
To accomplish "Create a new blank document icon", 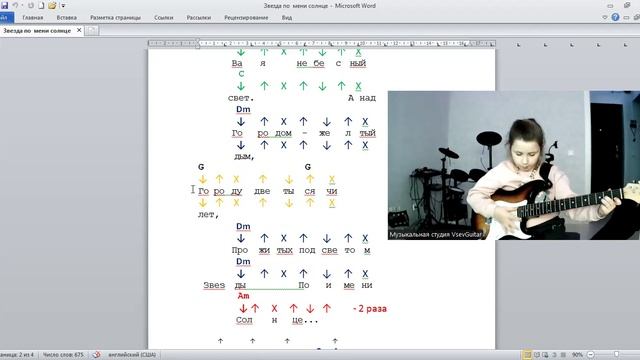I will pos(41,6).
